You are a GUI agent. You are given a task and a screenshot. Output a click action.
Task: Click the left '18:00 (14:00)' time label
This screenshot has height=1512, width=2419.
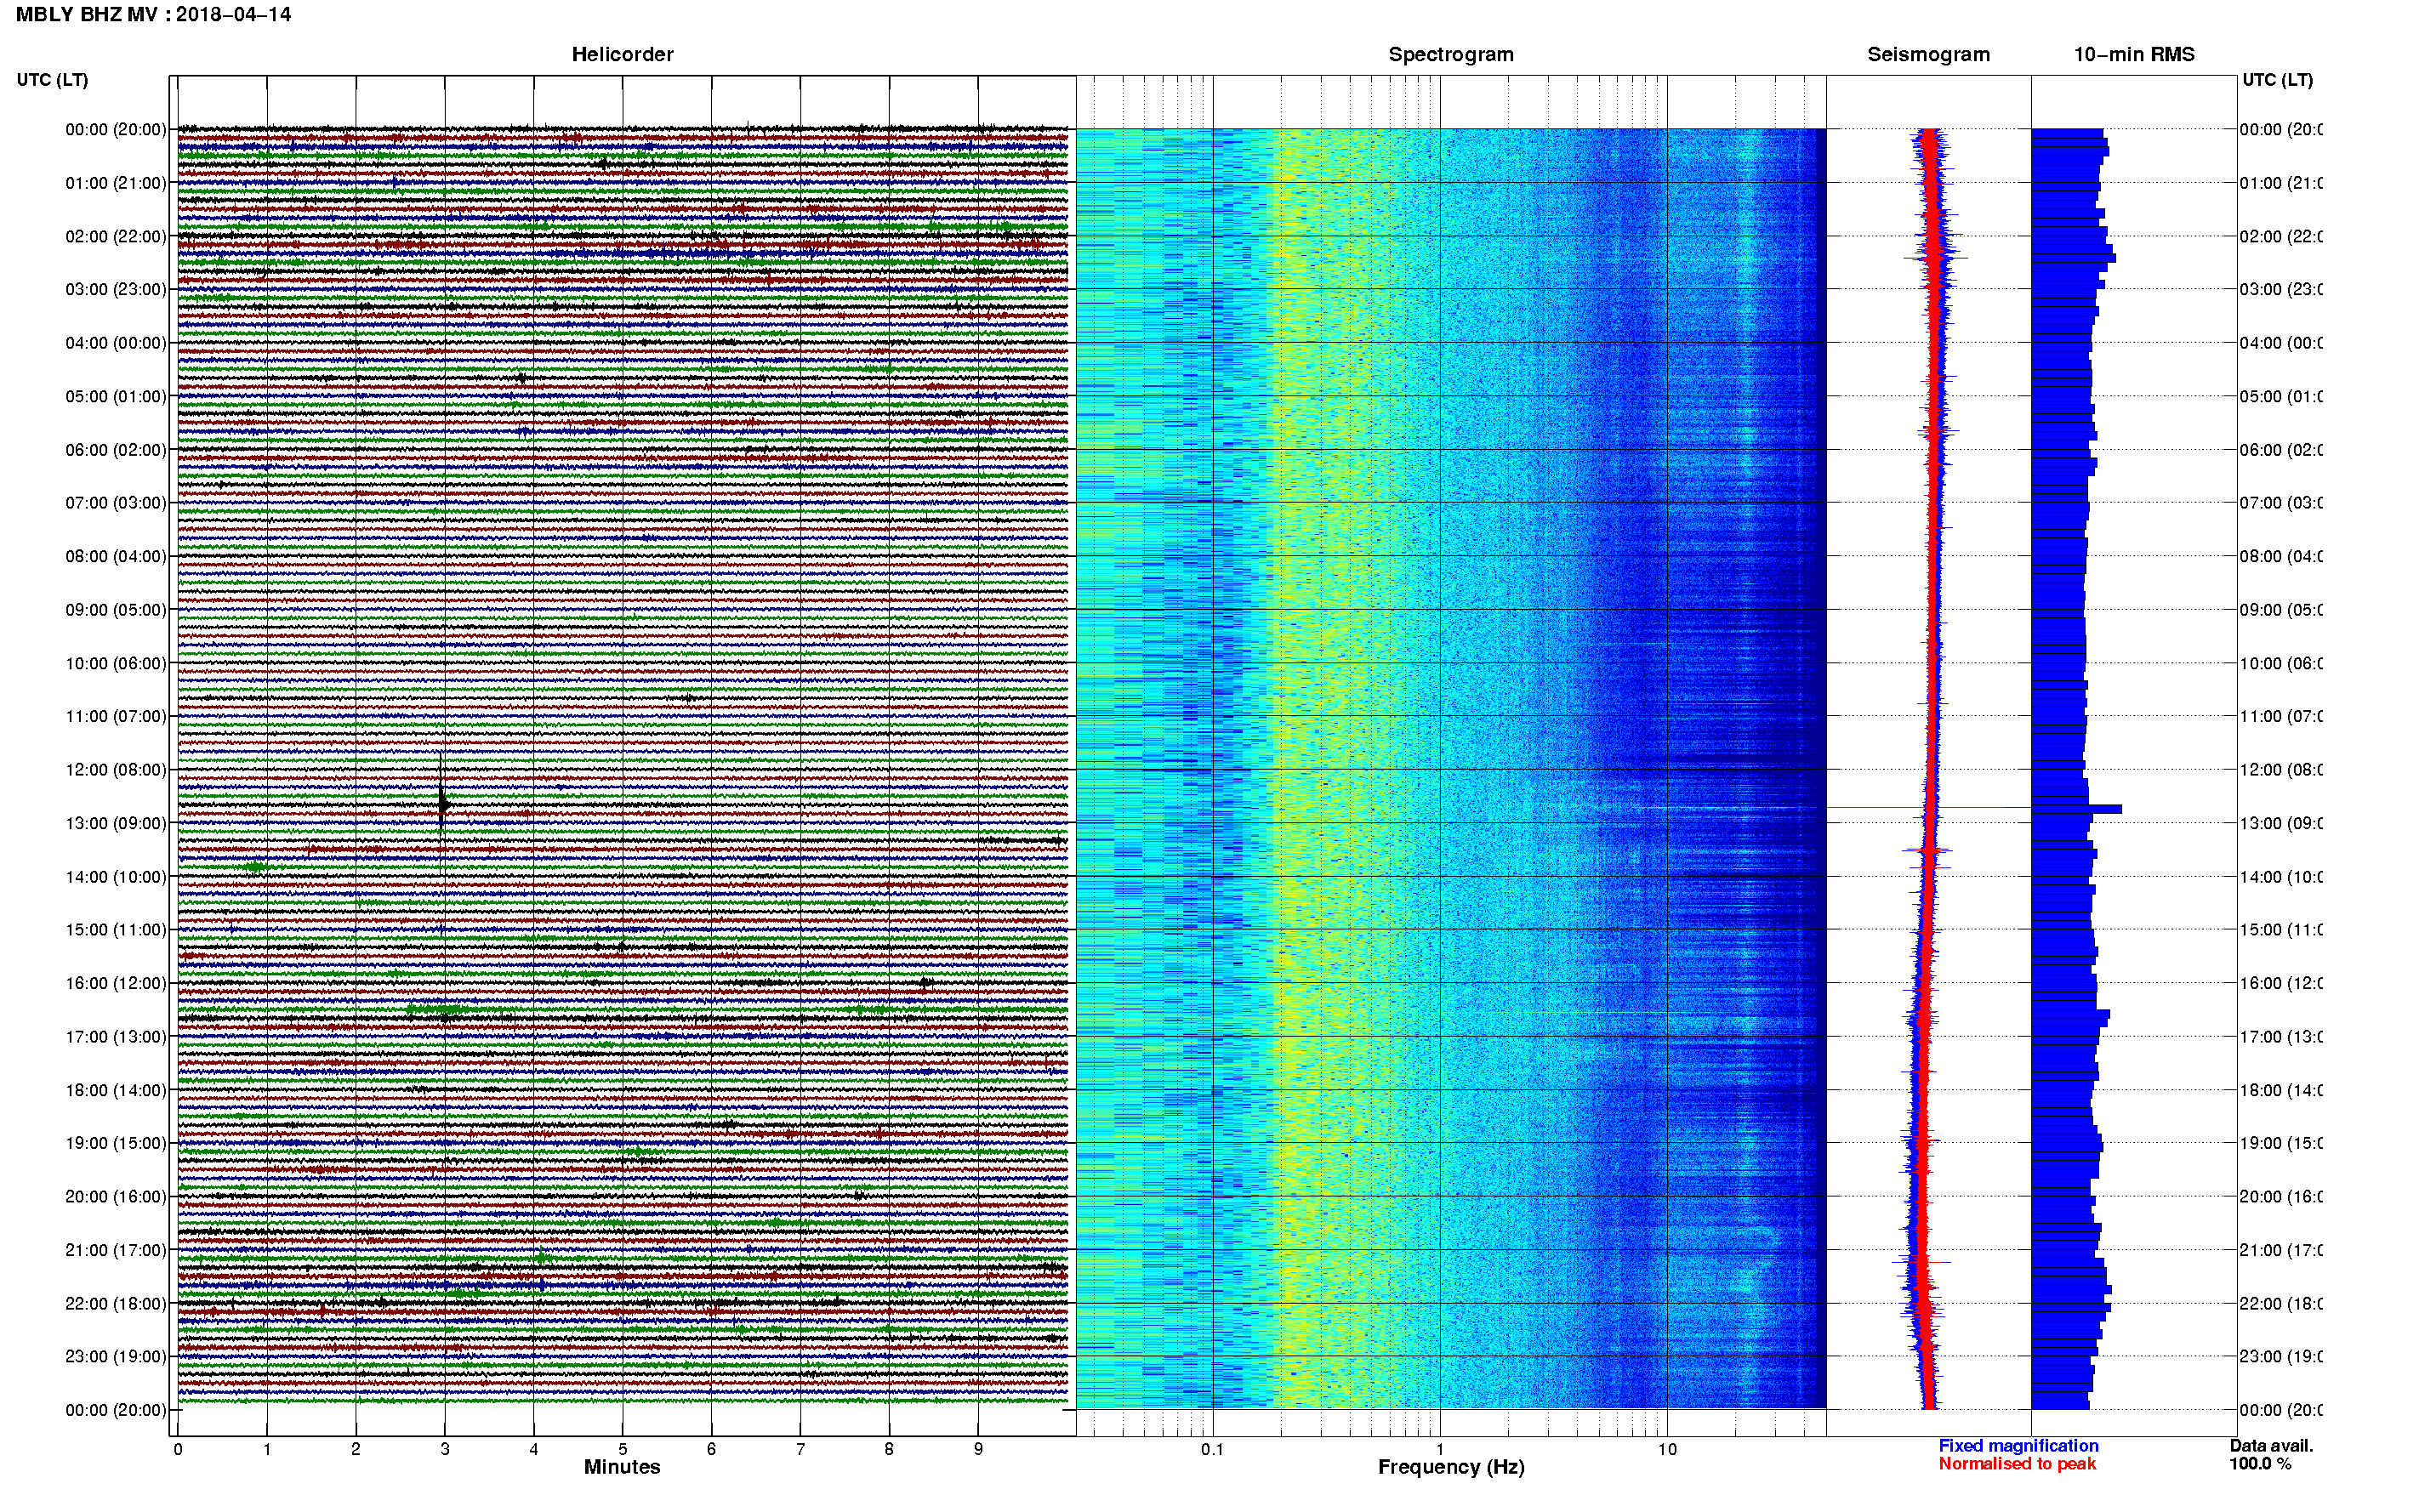[116, 1090]
